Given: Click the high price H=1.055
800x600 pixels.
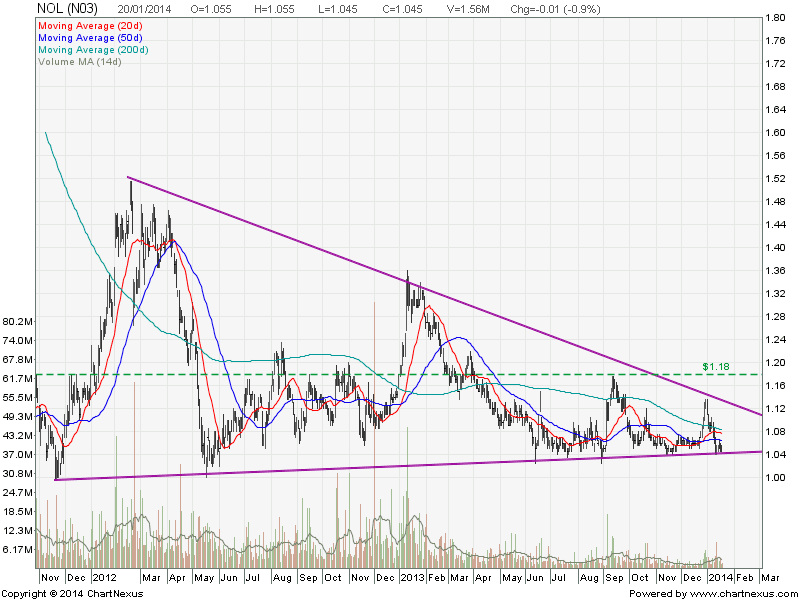Looking at the screenshot, I should pyautogui.click(x=274, y=9).
